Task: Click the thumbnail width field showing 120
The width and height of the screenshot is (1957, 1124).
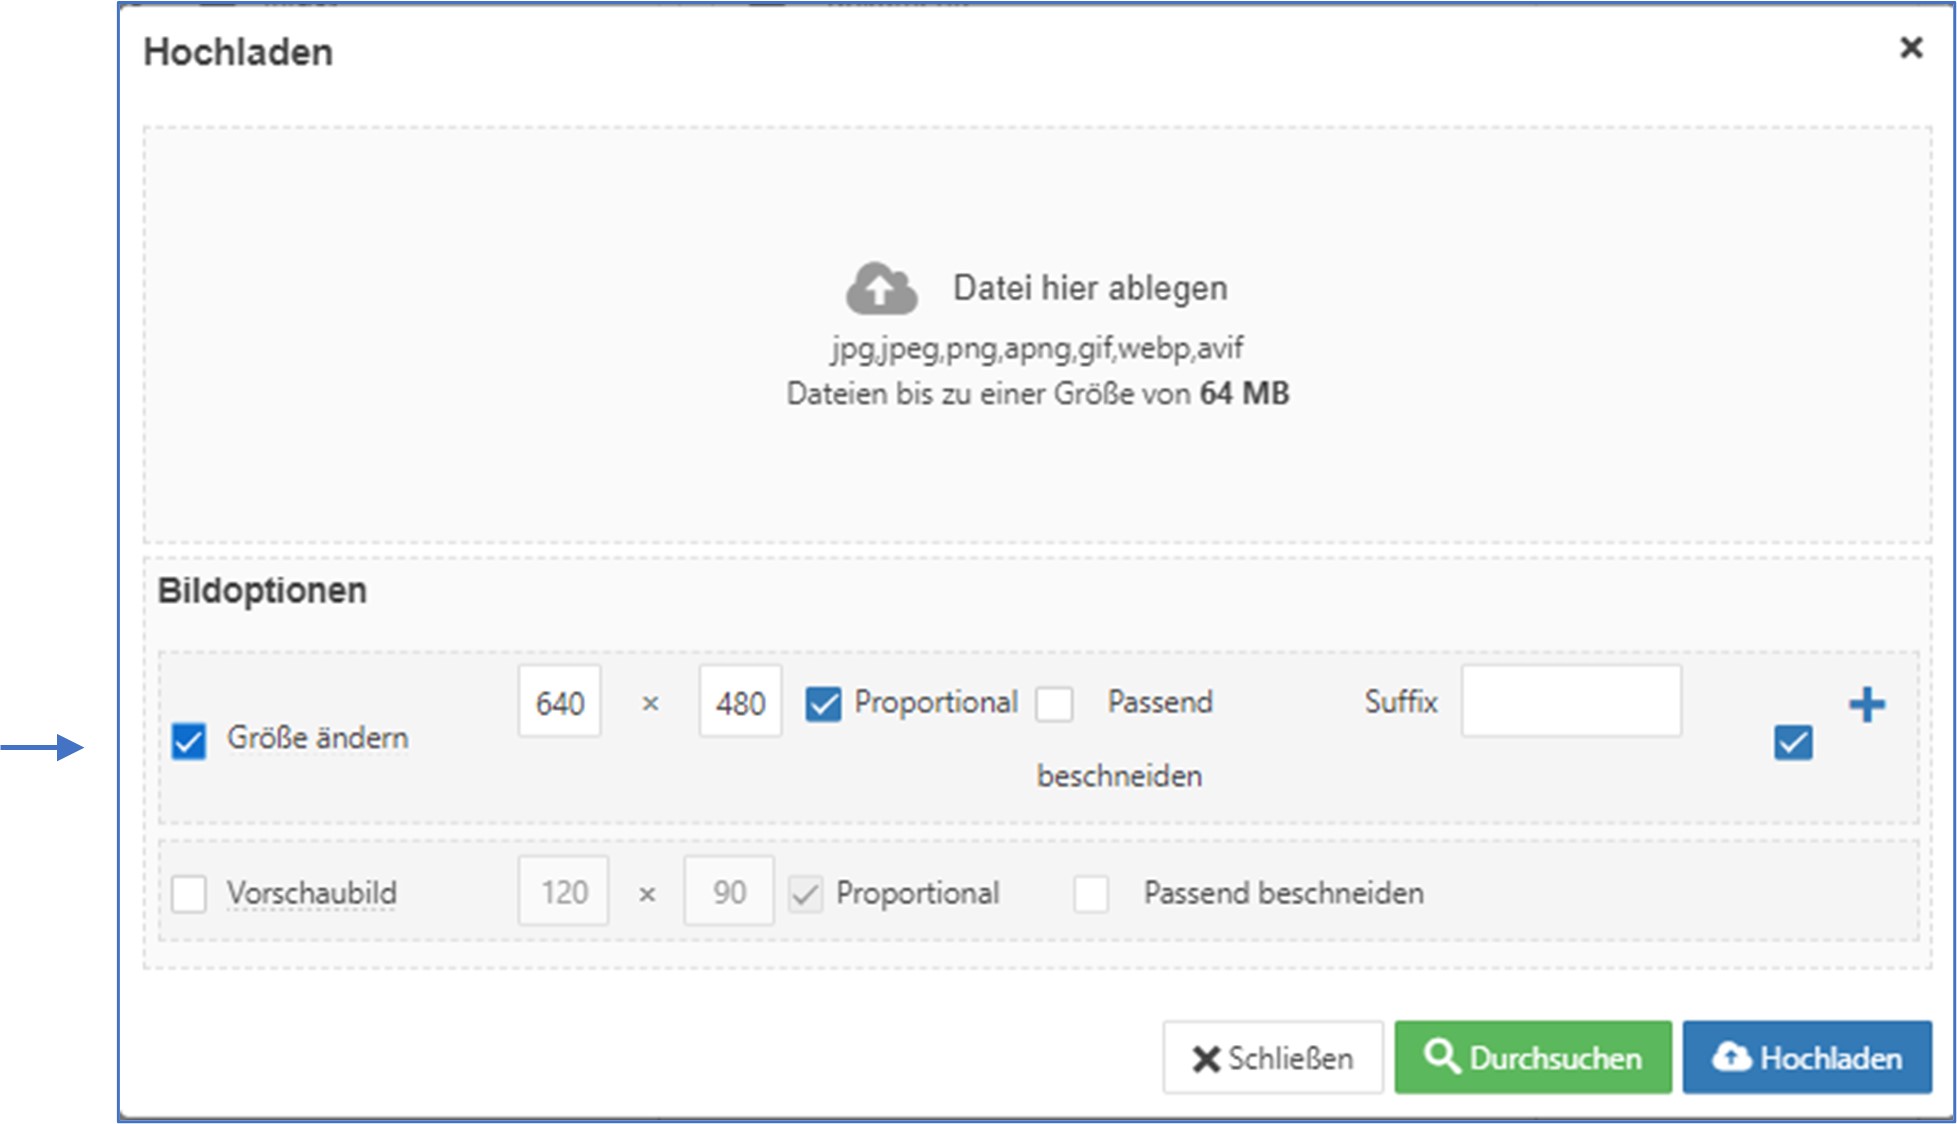Action: coord(564,892)
